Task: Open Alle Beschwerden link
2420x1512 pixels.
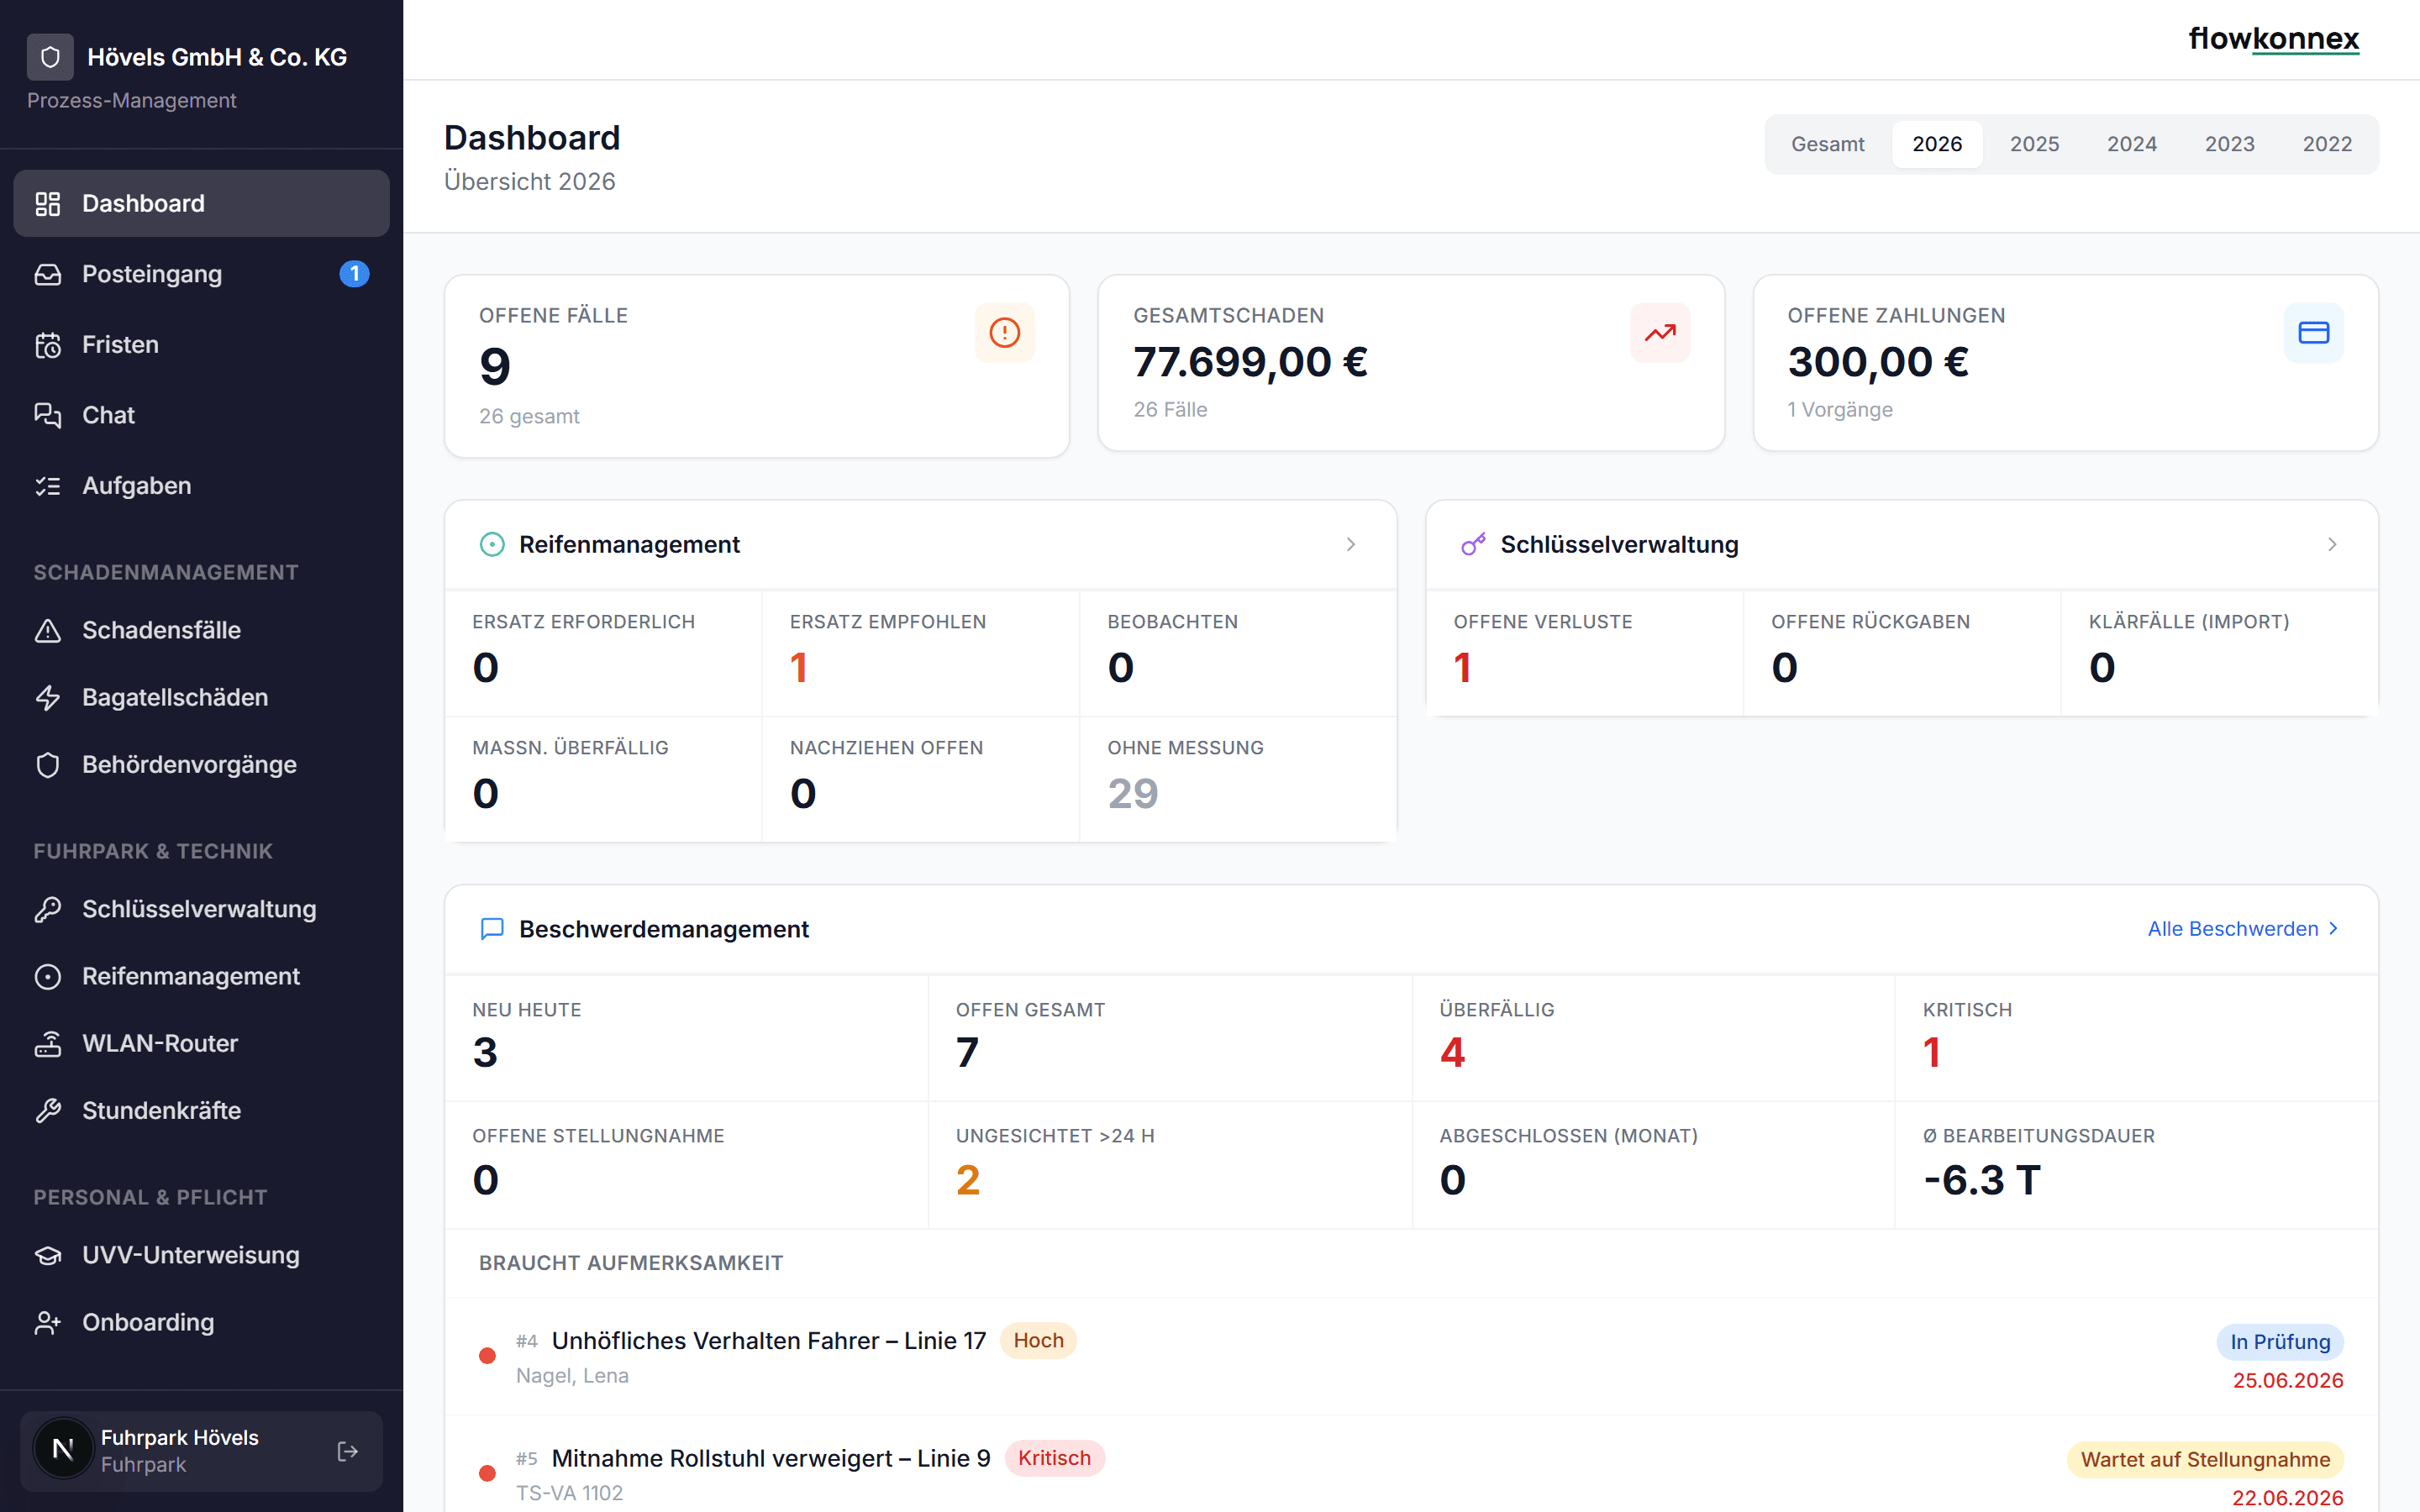Action: tap(2244, 929)
